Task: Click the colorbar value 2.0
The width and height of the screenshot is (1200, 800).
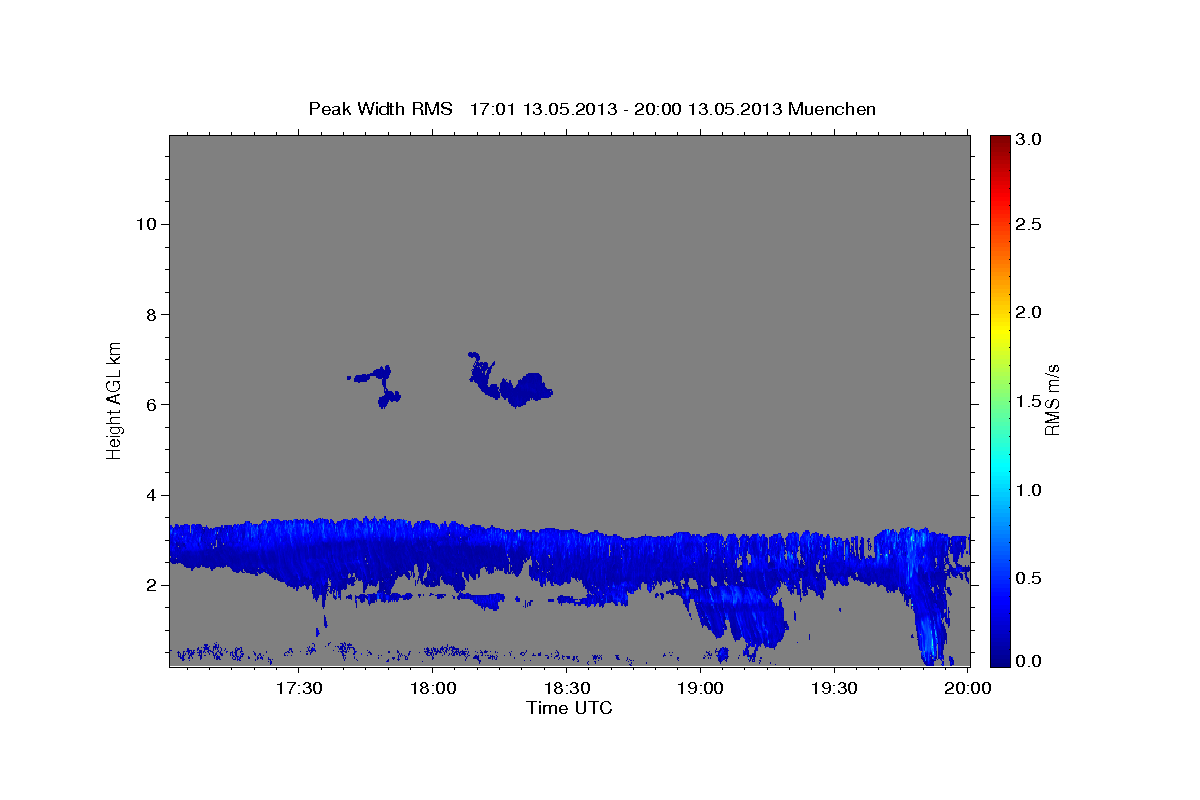Action: [1029, 313]
